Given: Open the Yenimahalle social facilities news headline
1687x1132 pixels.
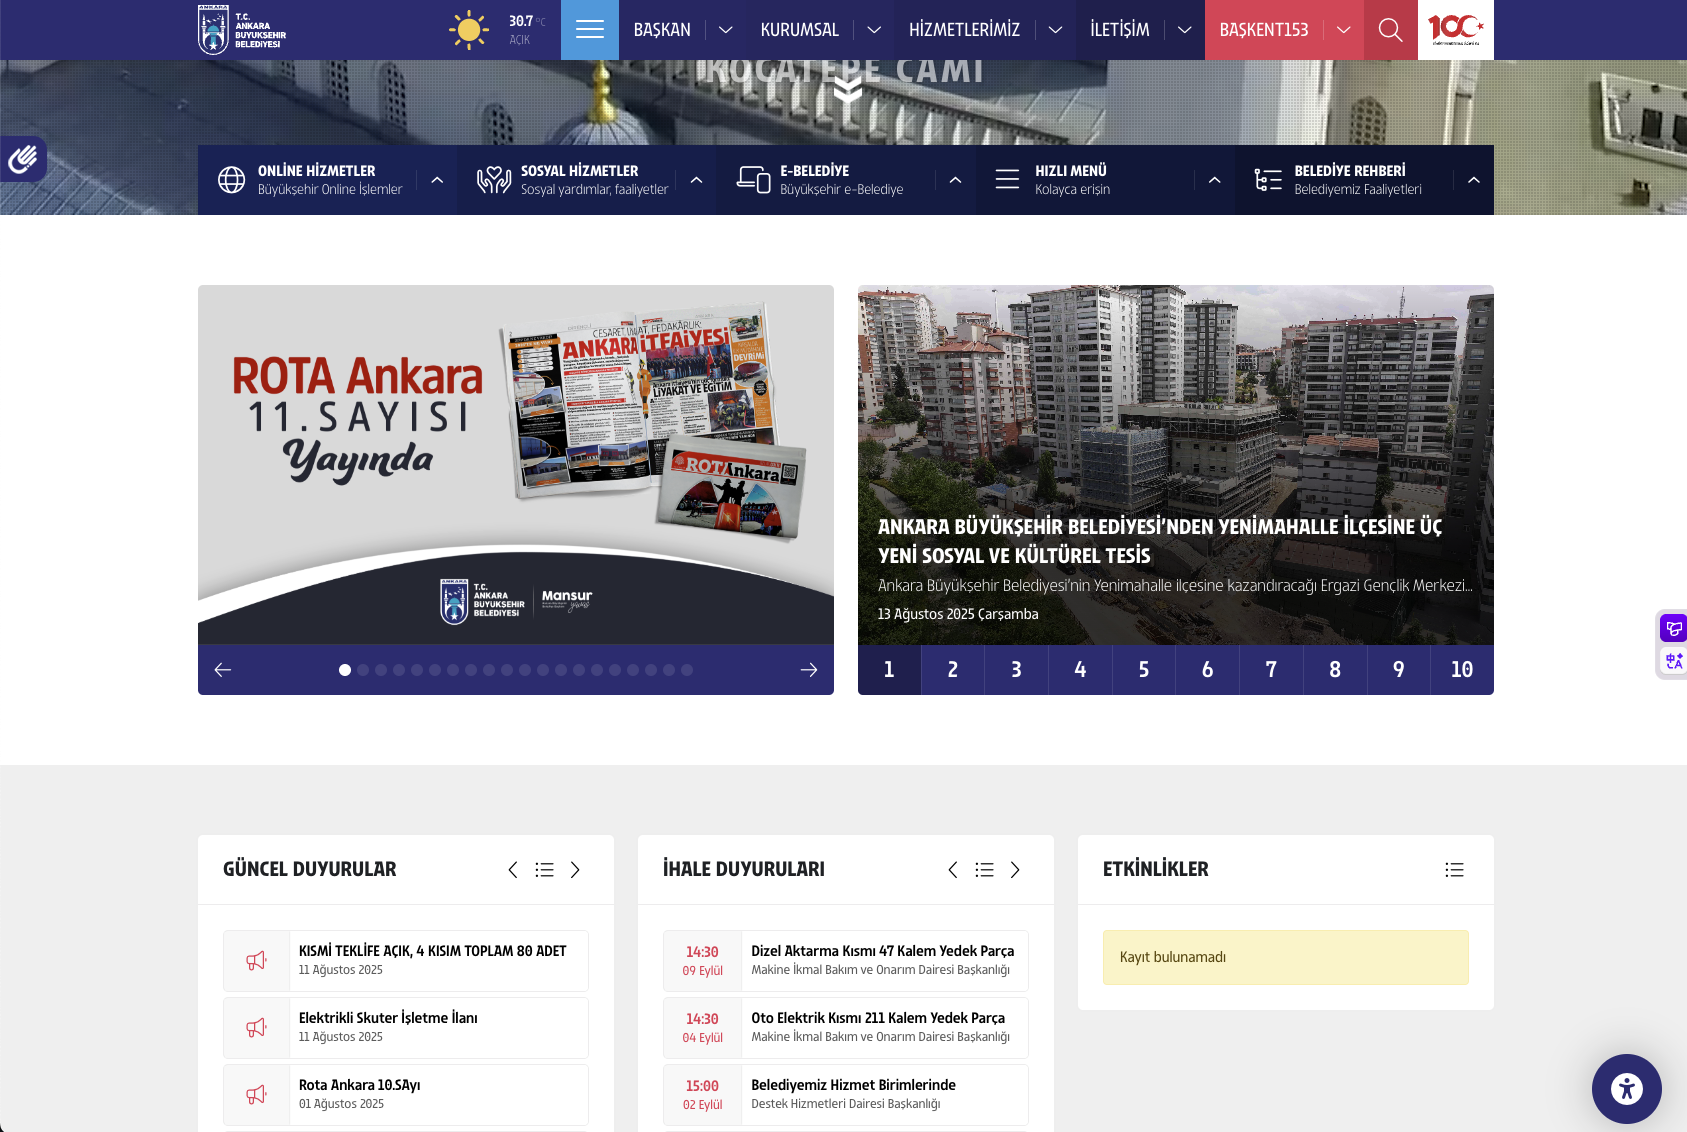Looking at the screenshot, I should click(1160, 541).
